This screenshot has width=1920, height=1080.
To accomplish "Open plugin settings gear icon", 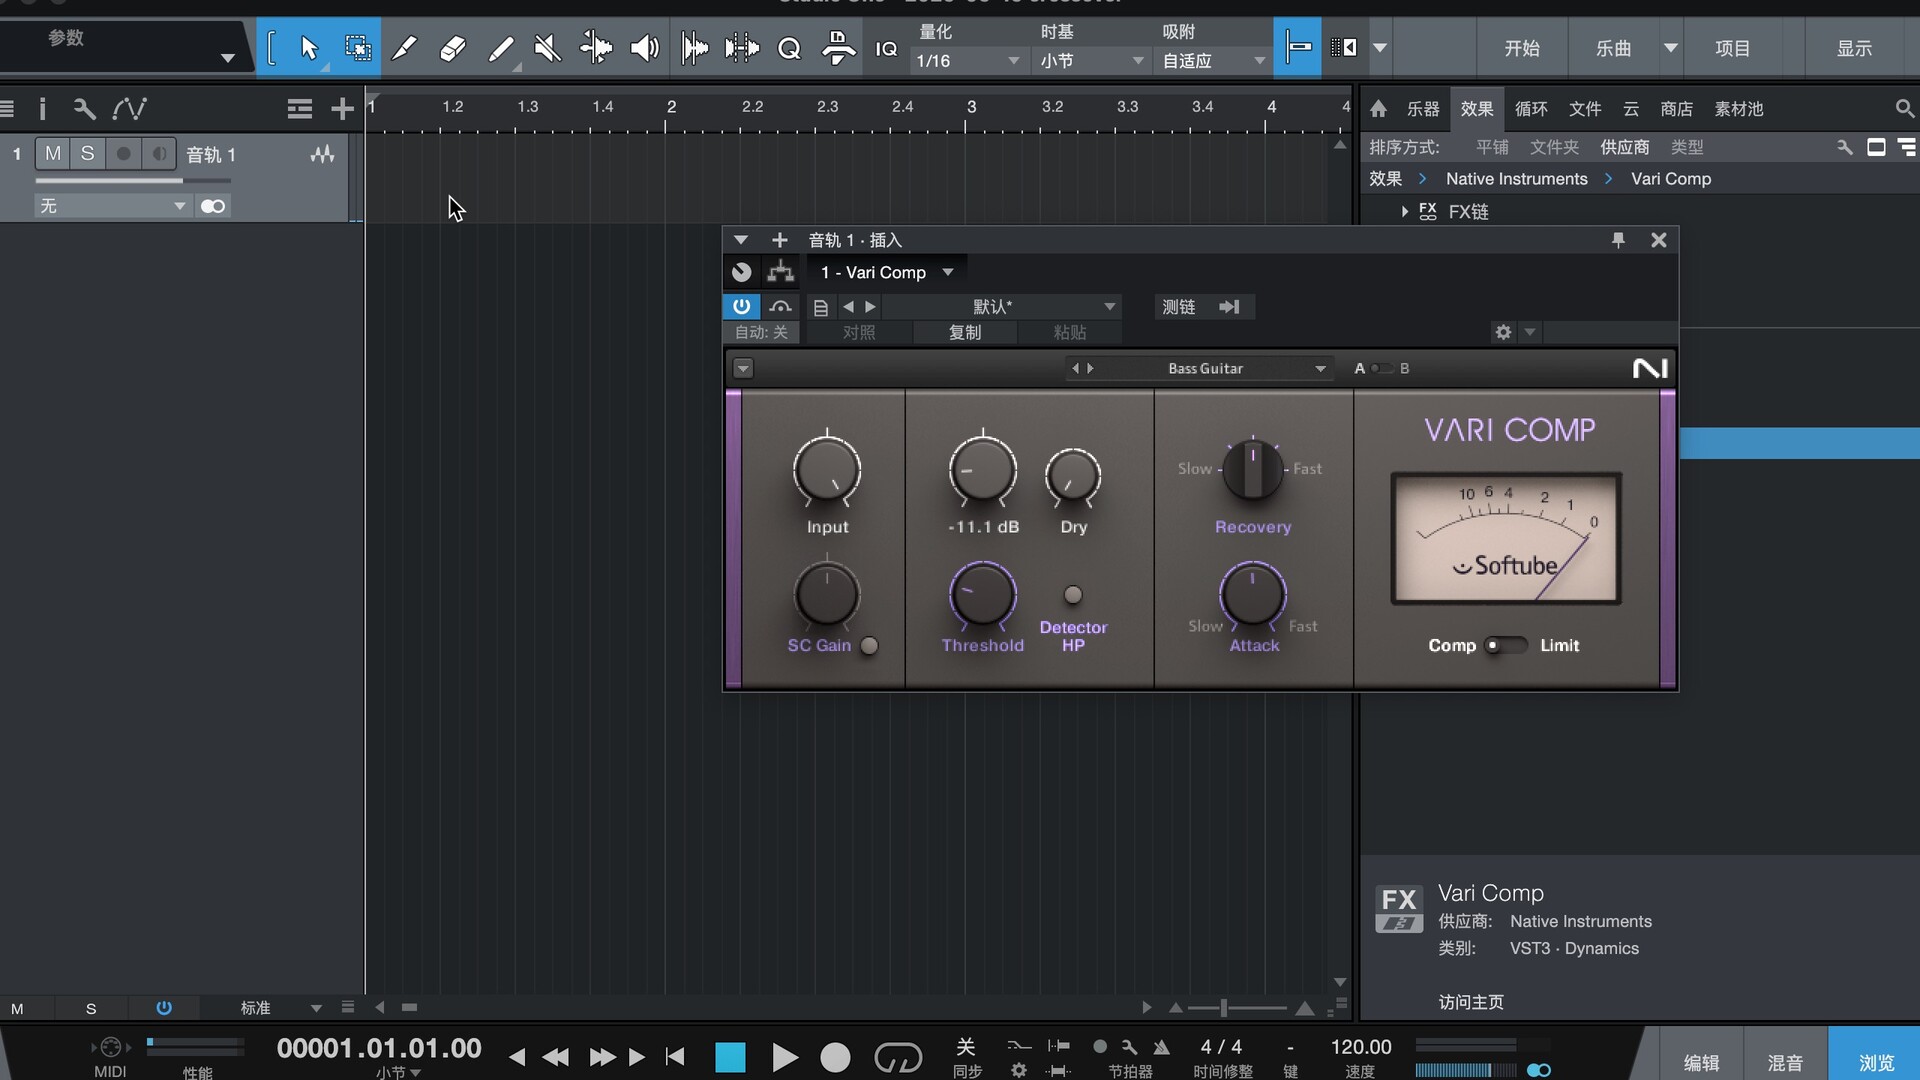I will 1503,332.
